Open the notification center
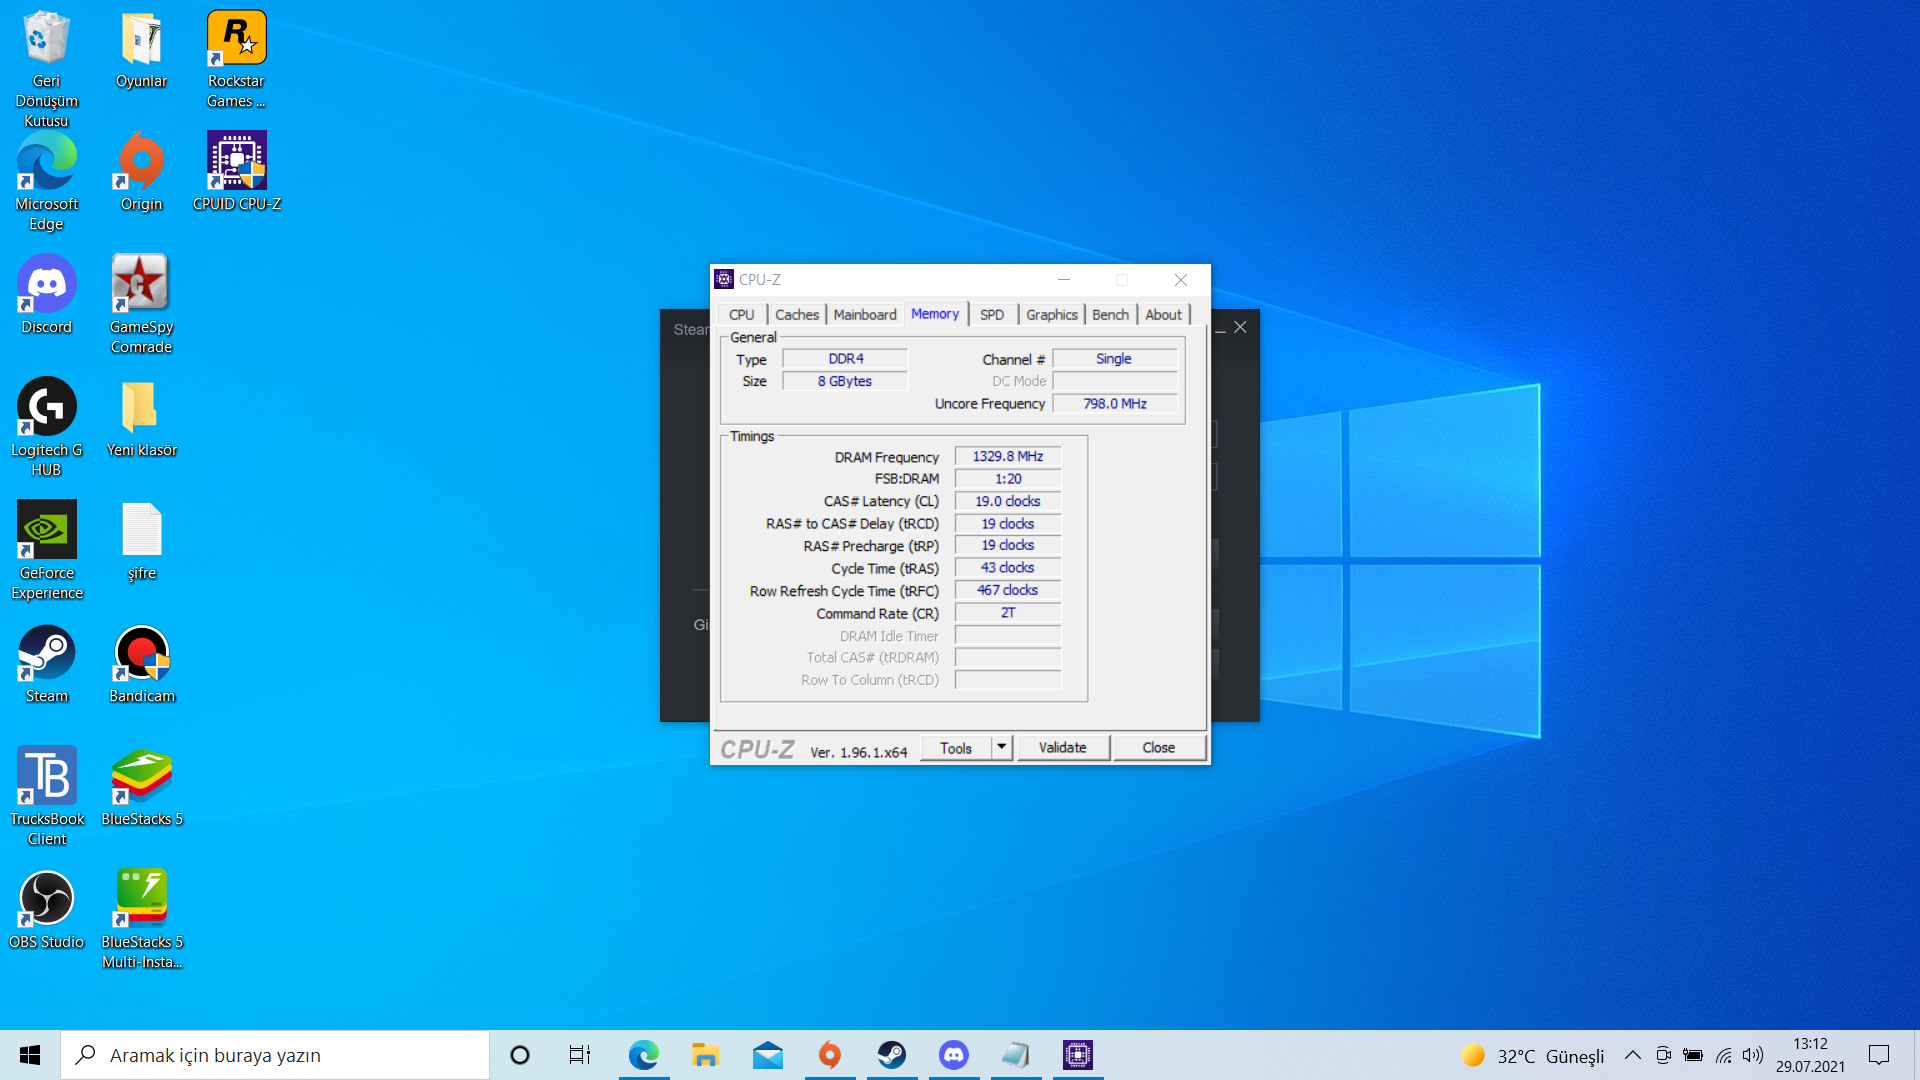The width and height of the screenshot is (1920, 1080). pyautogui.click(x=1879, y=1055)
